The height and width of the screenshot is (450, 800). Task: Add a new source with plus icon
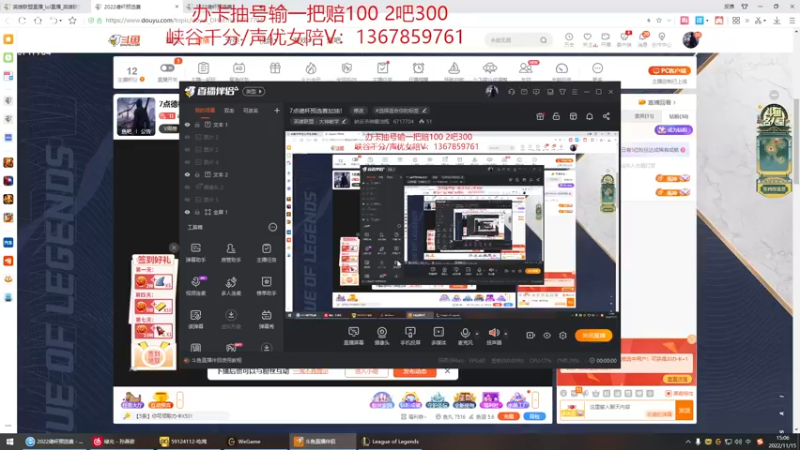[277, 110]
